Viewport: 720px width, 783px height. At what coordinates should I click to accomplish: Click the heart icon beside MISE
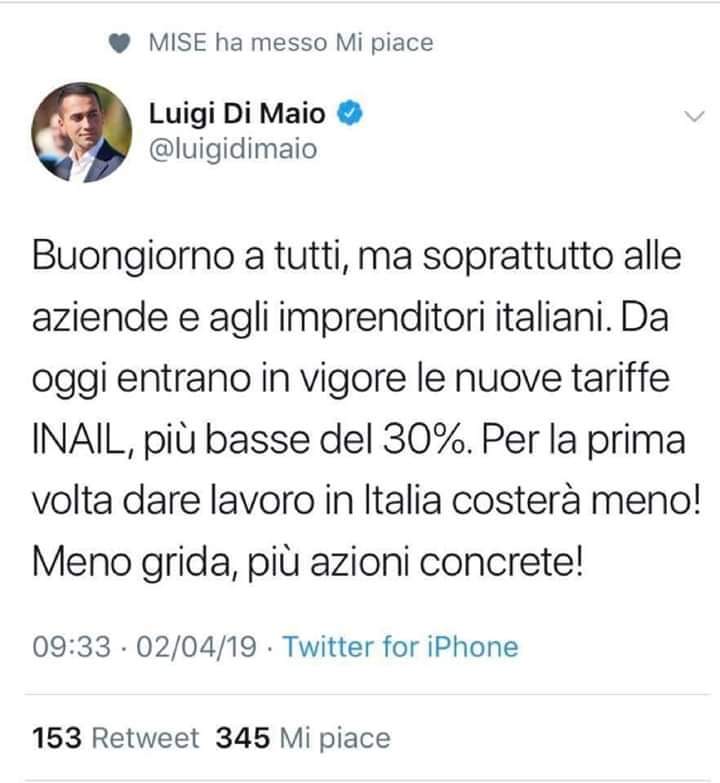pos(119,43)
